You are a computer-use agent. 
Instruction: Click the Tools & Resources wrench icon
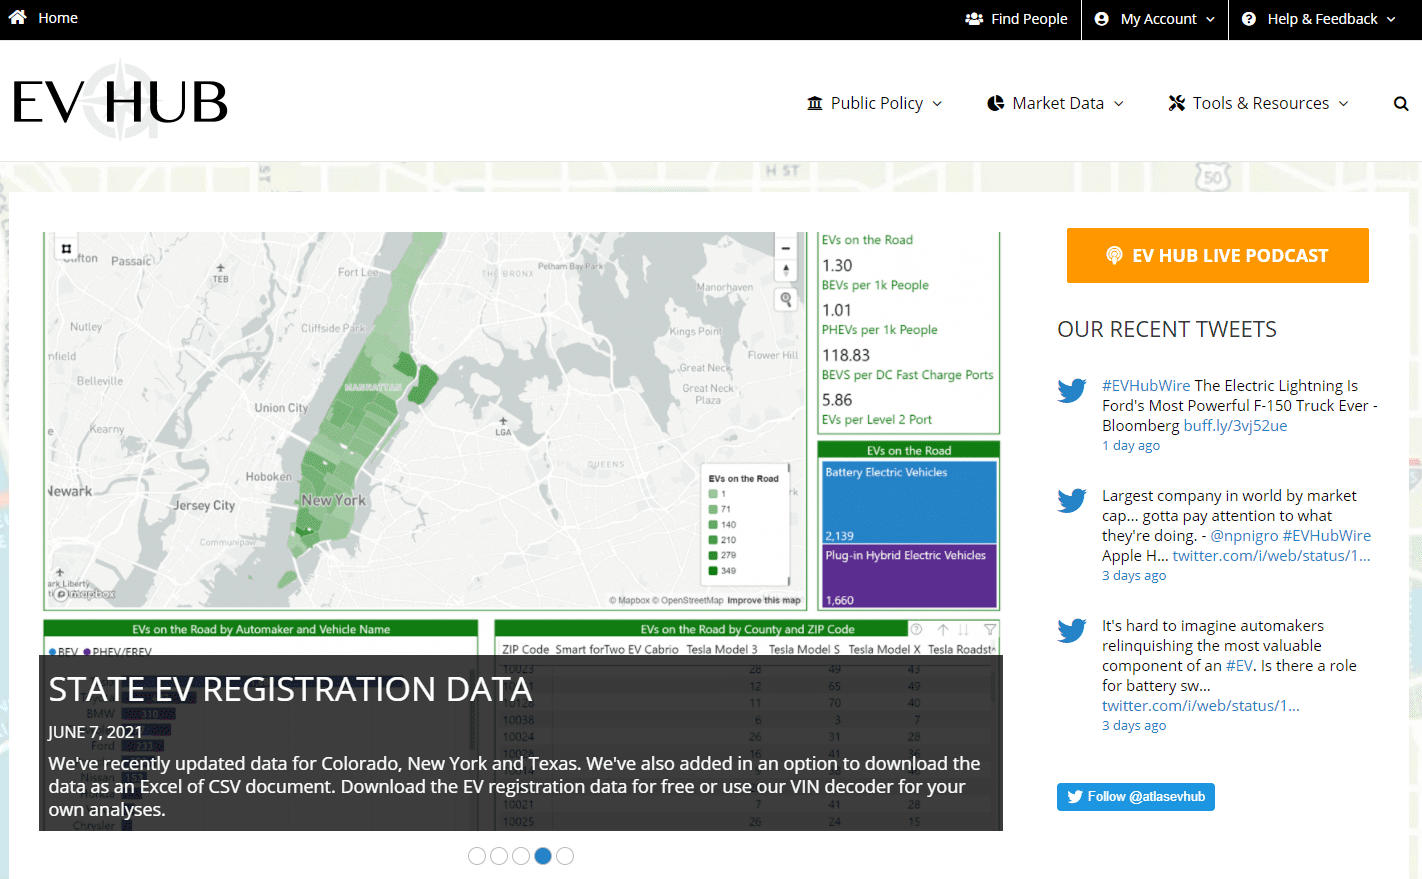point(1177,103)
